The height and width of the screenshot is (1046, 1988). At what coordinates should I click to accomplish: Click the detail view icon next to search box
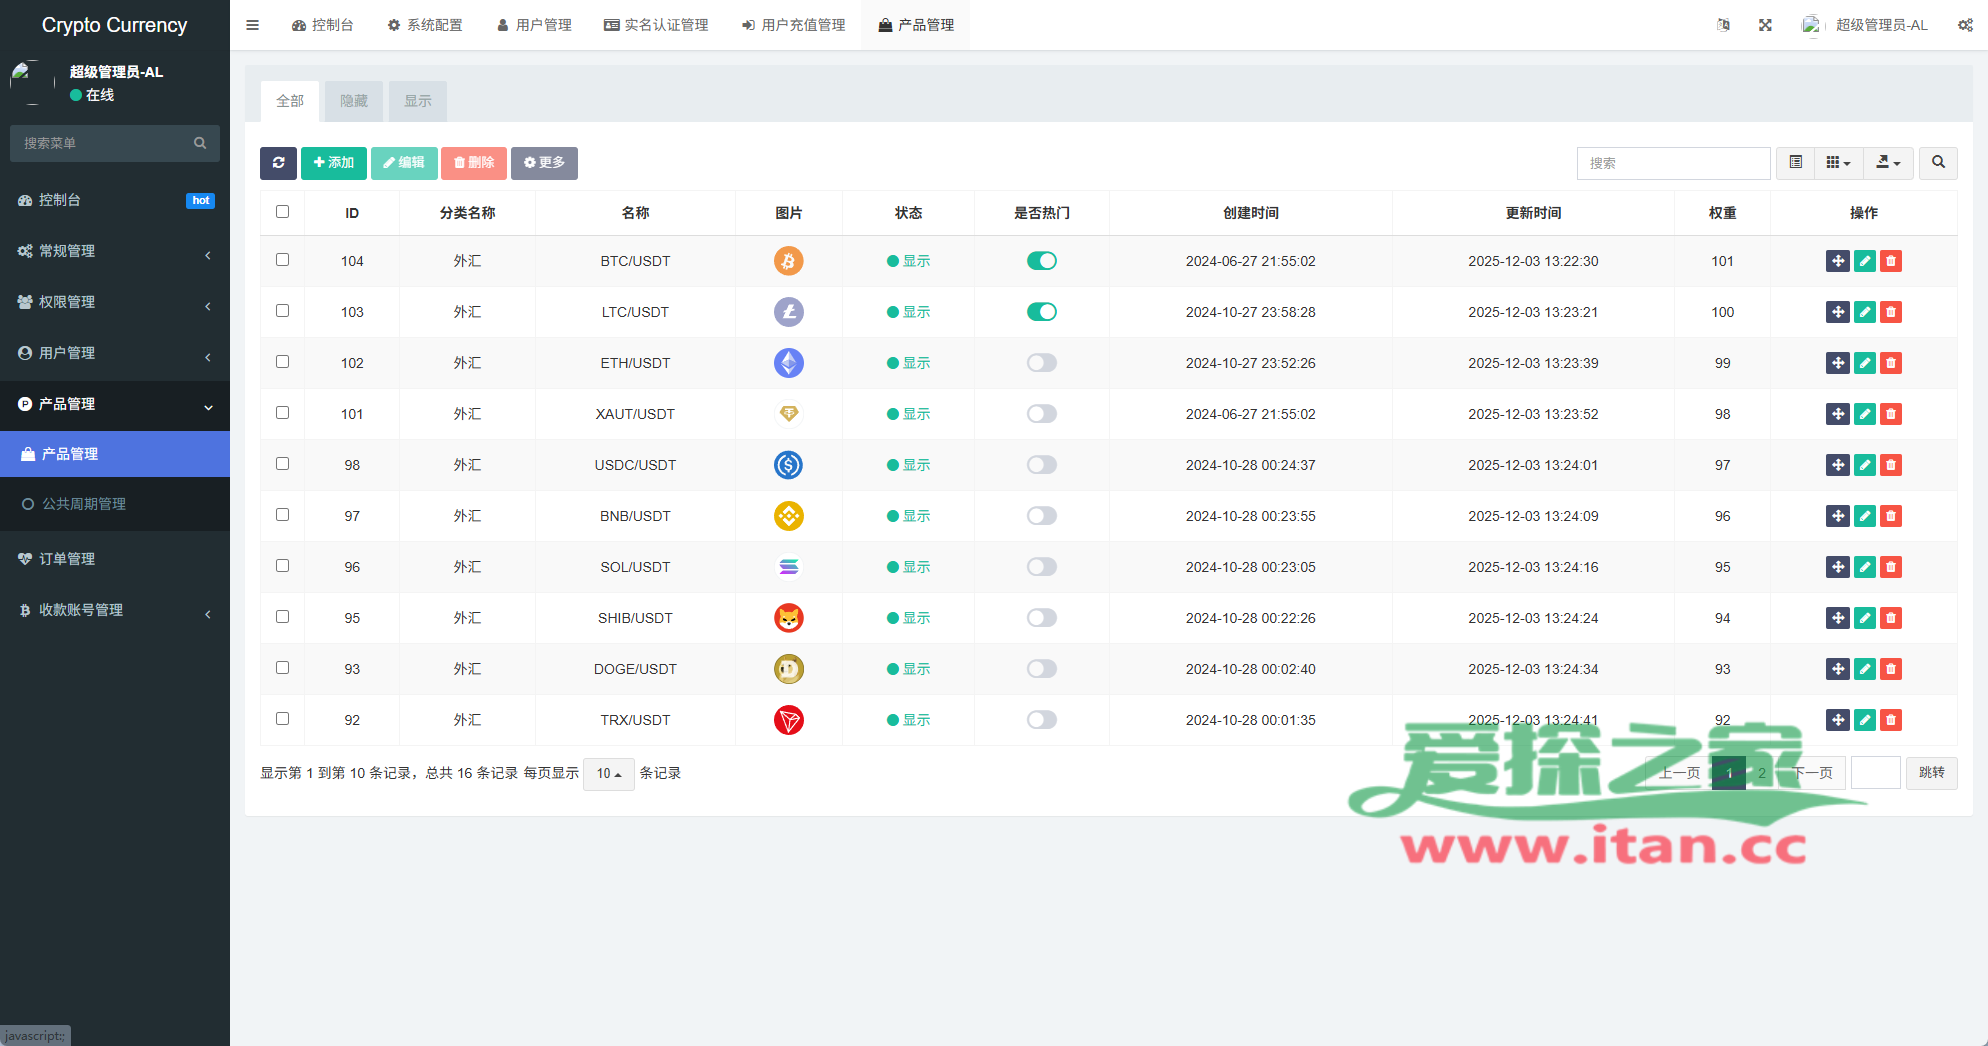click(x=1795, y=163)
